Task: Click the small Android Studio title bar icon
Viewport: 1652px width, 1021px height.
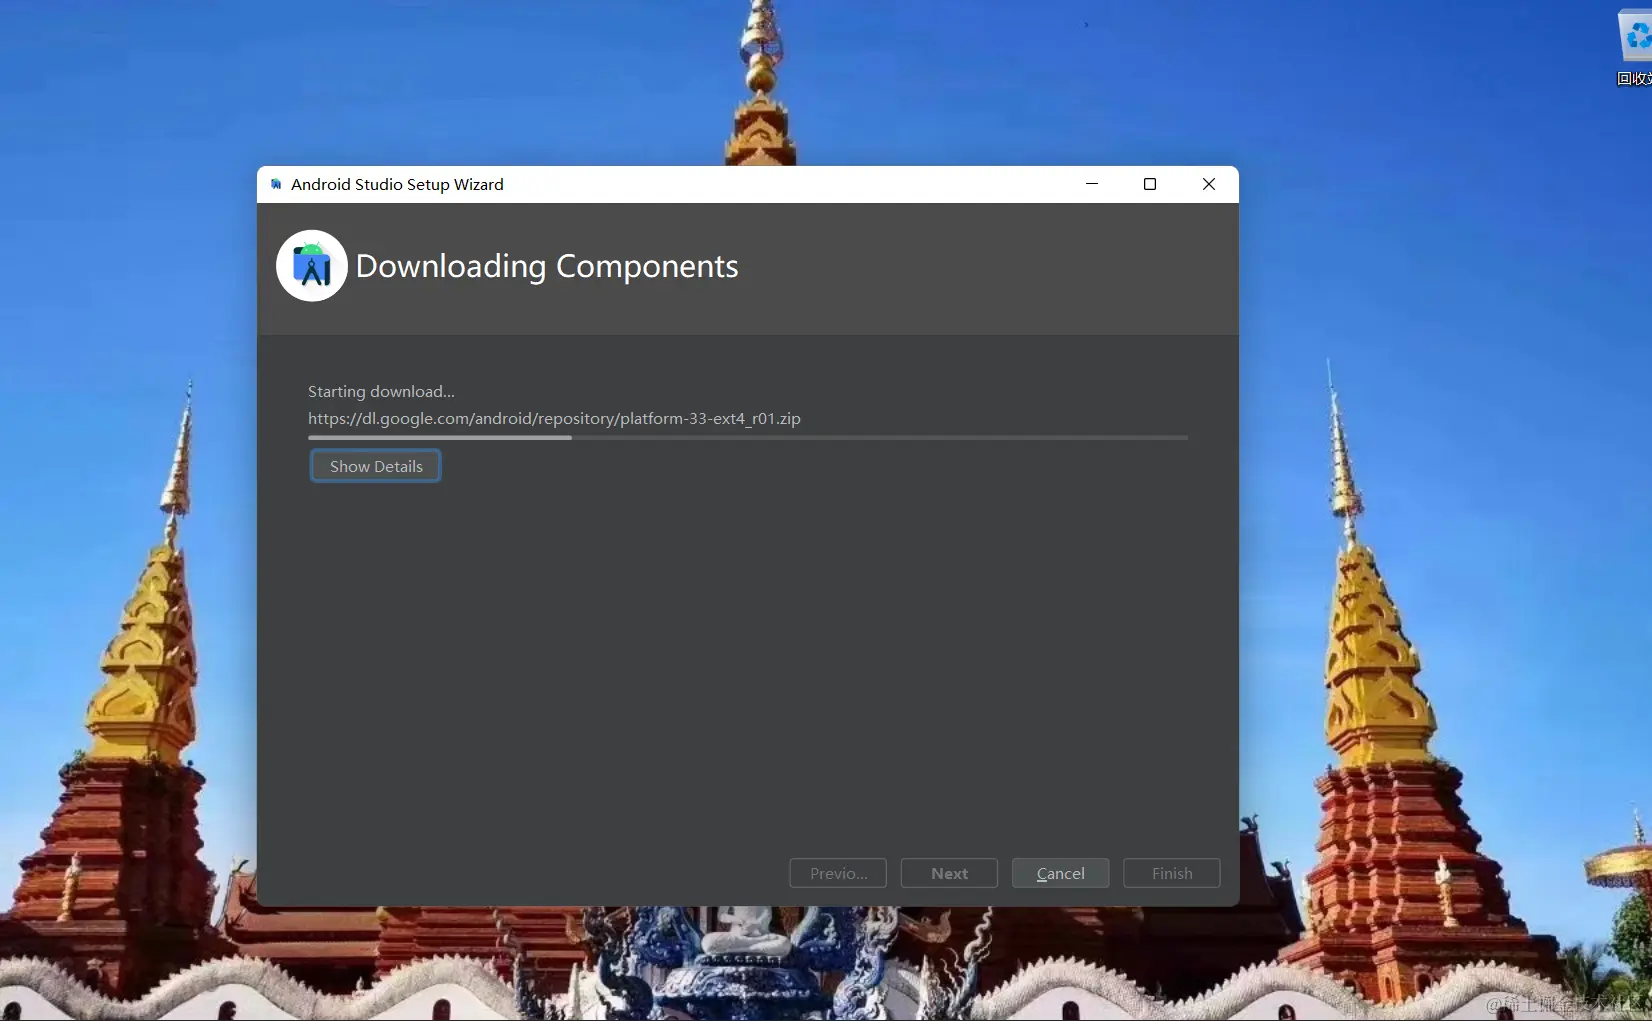Action: (x=276, y=184)
